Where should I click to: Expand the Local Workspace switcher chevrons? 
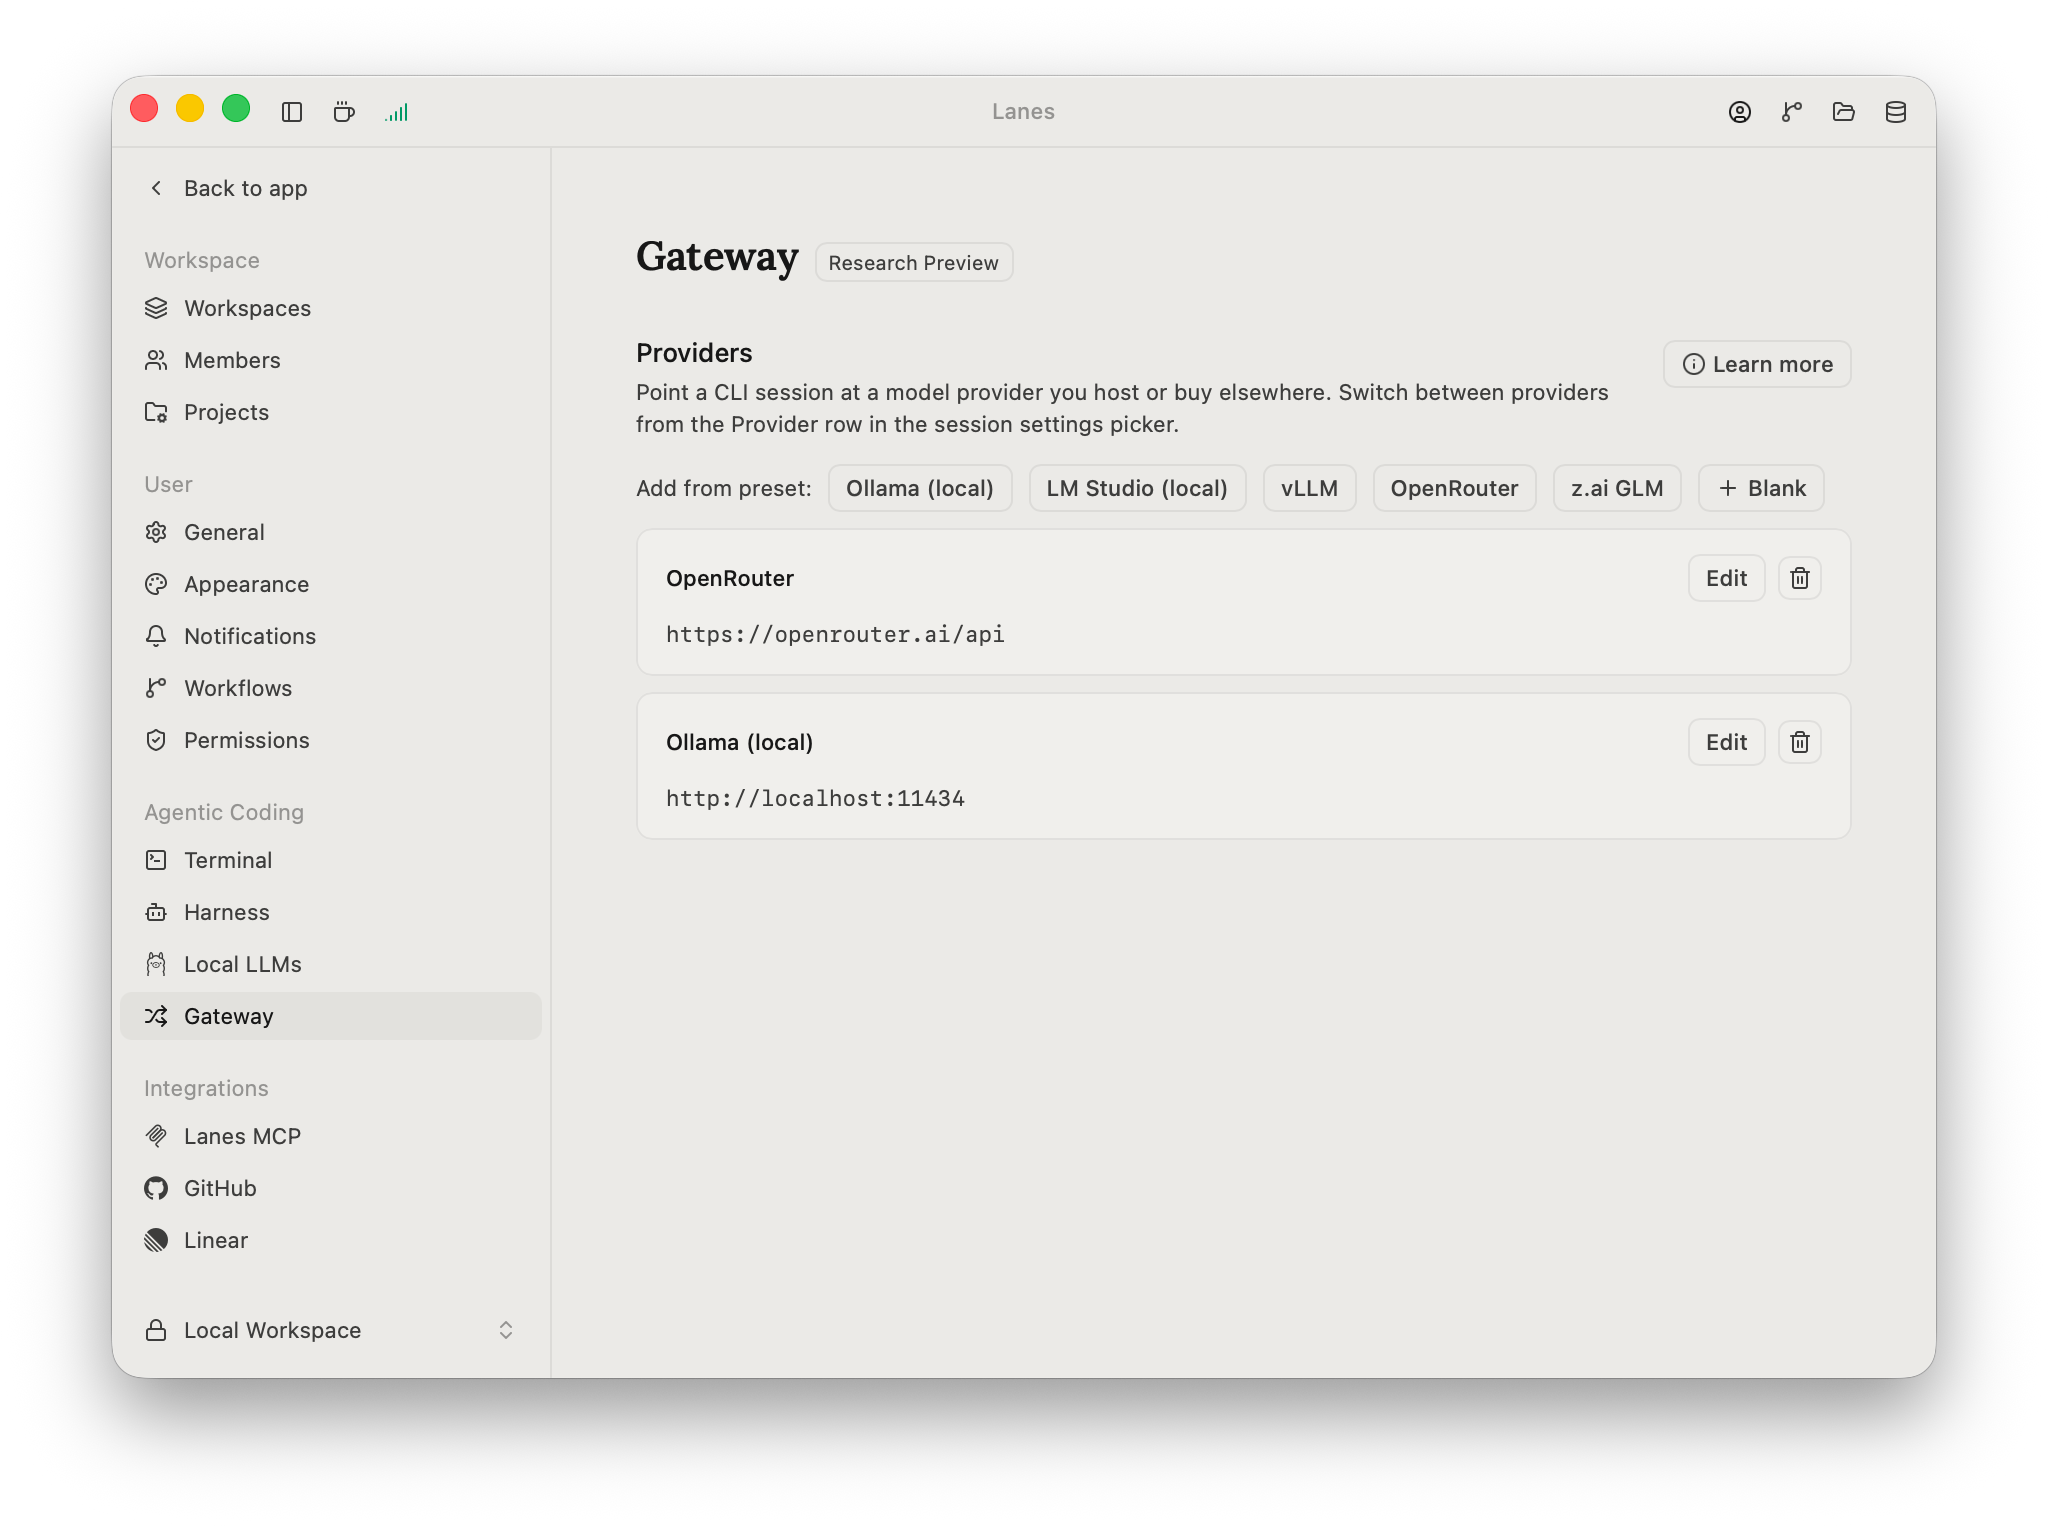[x=506, y=1330]
